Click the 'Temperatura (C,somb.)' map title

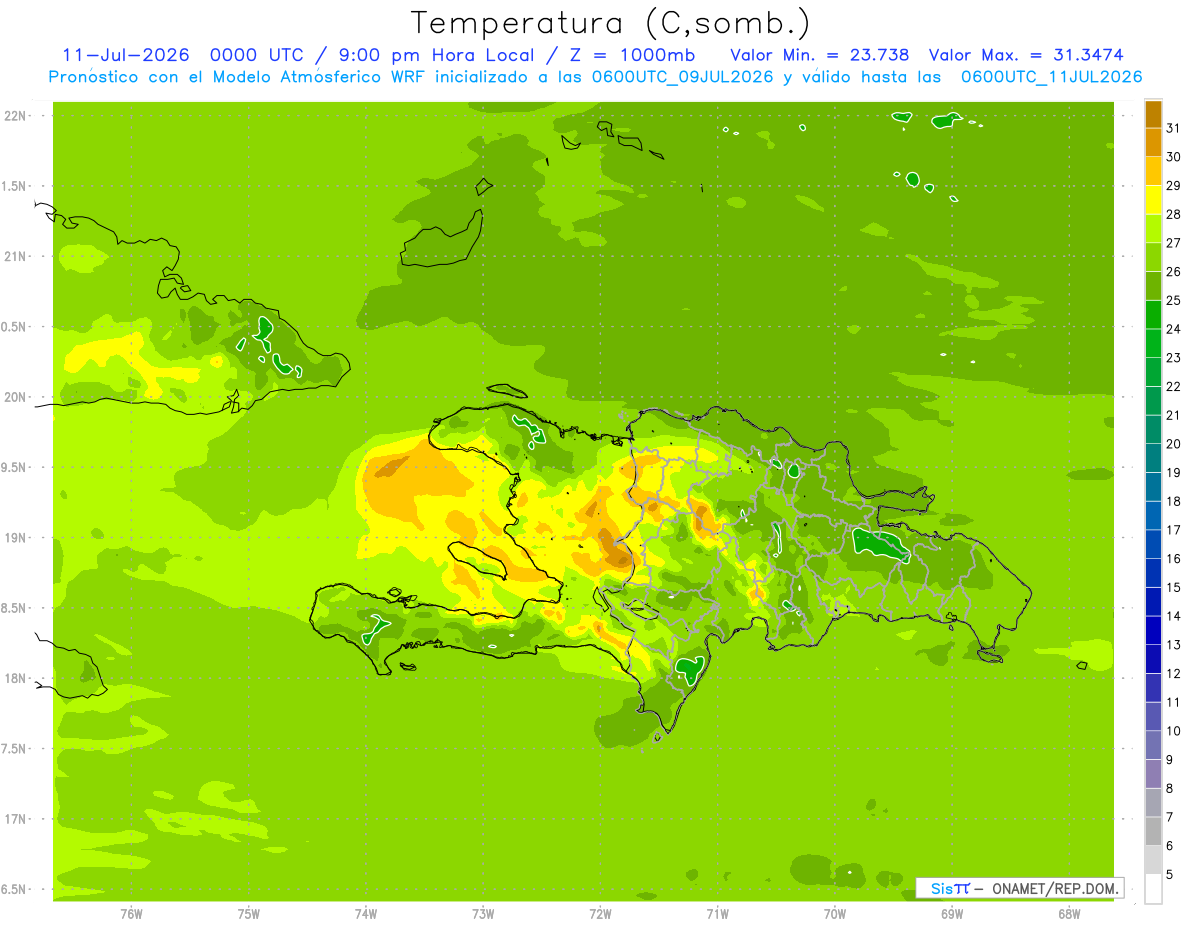[x=610, y=23]
